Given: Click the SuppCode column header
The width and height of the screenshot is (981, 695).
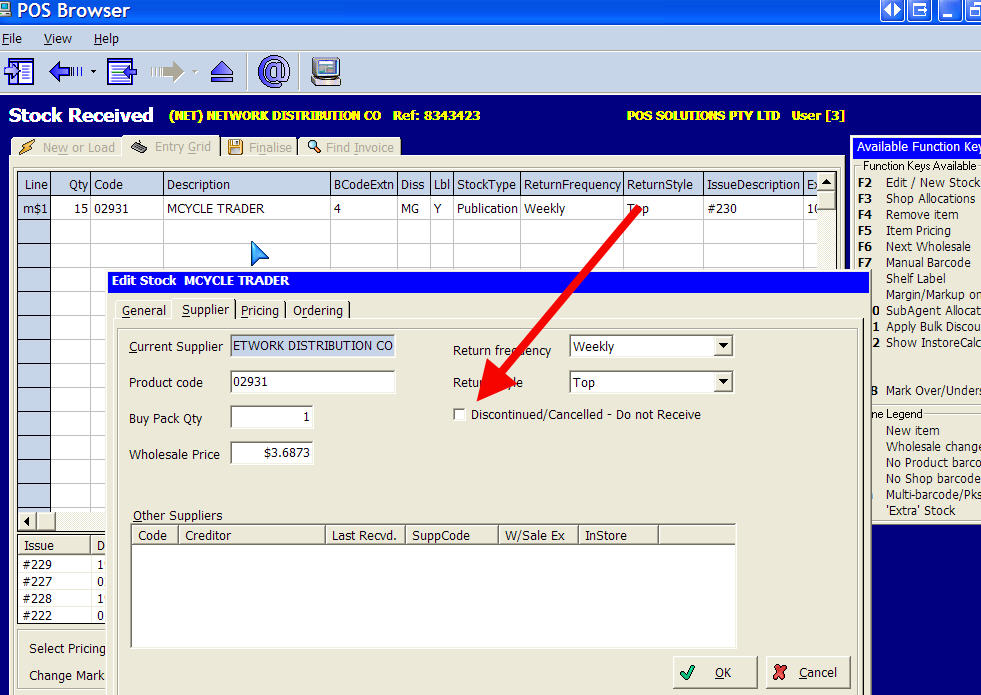Looking at the screenshot, I should point(451,535).
